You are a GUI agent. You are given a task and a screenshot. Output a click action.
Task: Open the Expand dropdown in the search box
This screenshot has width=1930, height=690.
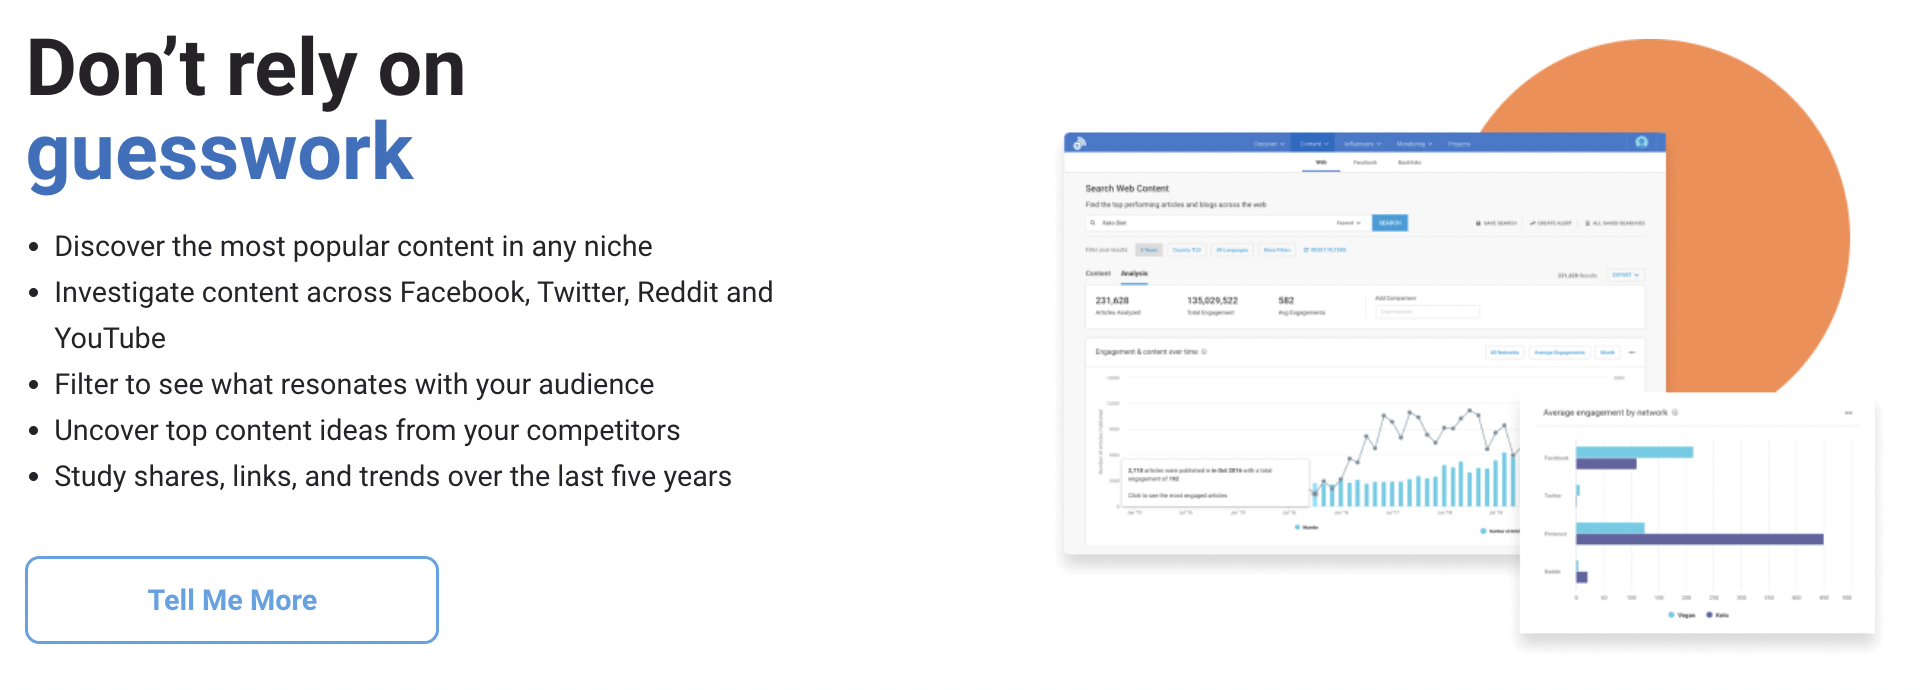point(1348,223)
